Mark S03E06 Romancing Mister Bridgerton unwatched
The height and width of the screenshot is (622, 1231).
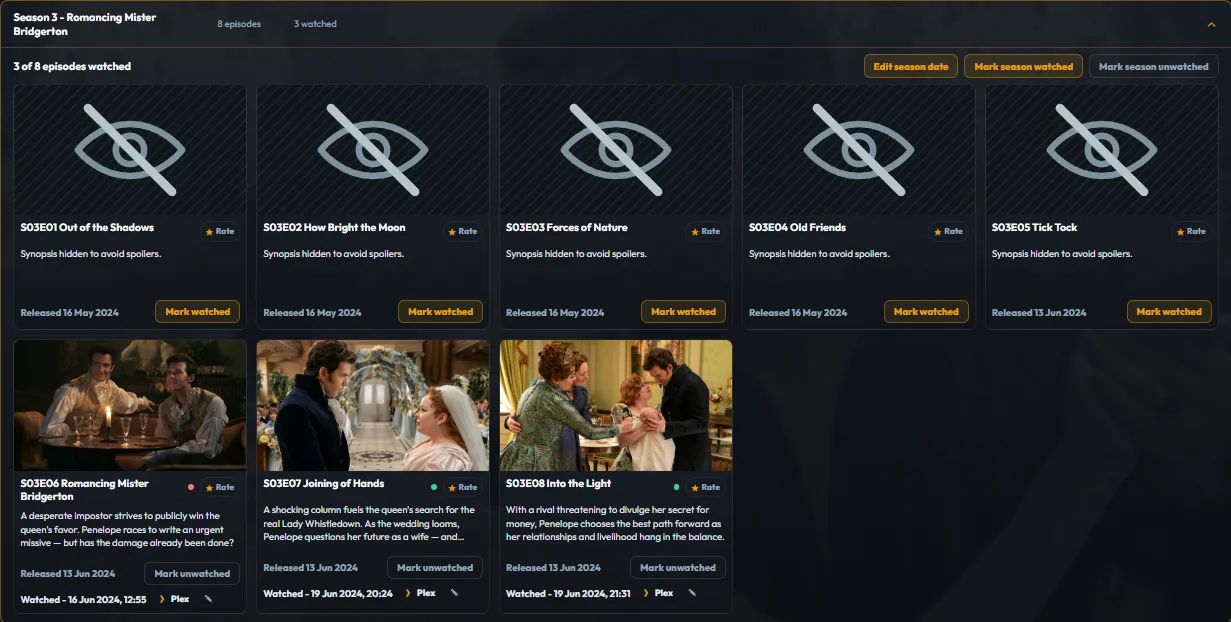[192, 574]
